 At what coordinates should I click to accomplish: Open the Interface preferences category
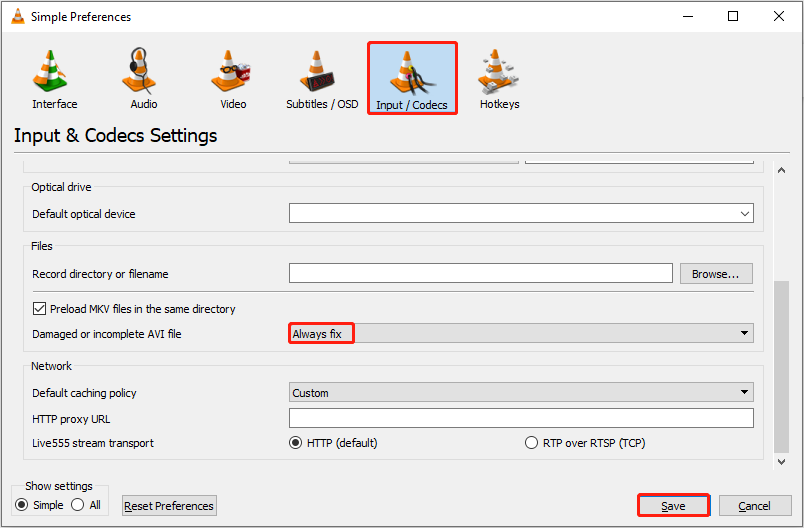point(54,79)
